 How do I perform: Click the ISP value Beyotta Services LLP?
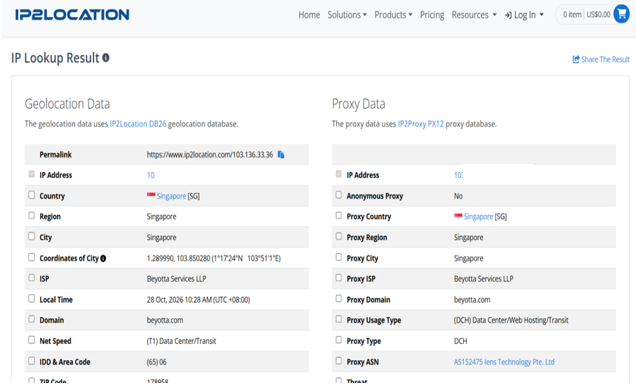click(176, 279)
